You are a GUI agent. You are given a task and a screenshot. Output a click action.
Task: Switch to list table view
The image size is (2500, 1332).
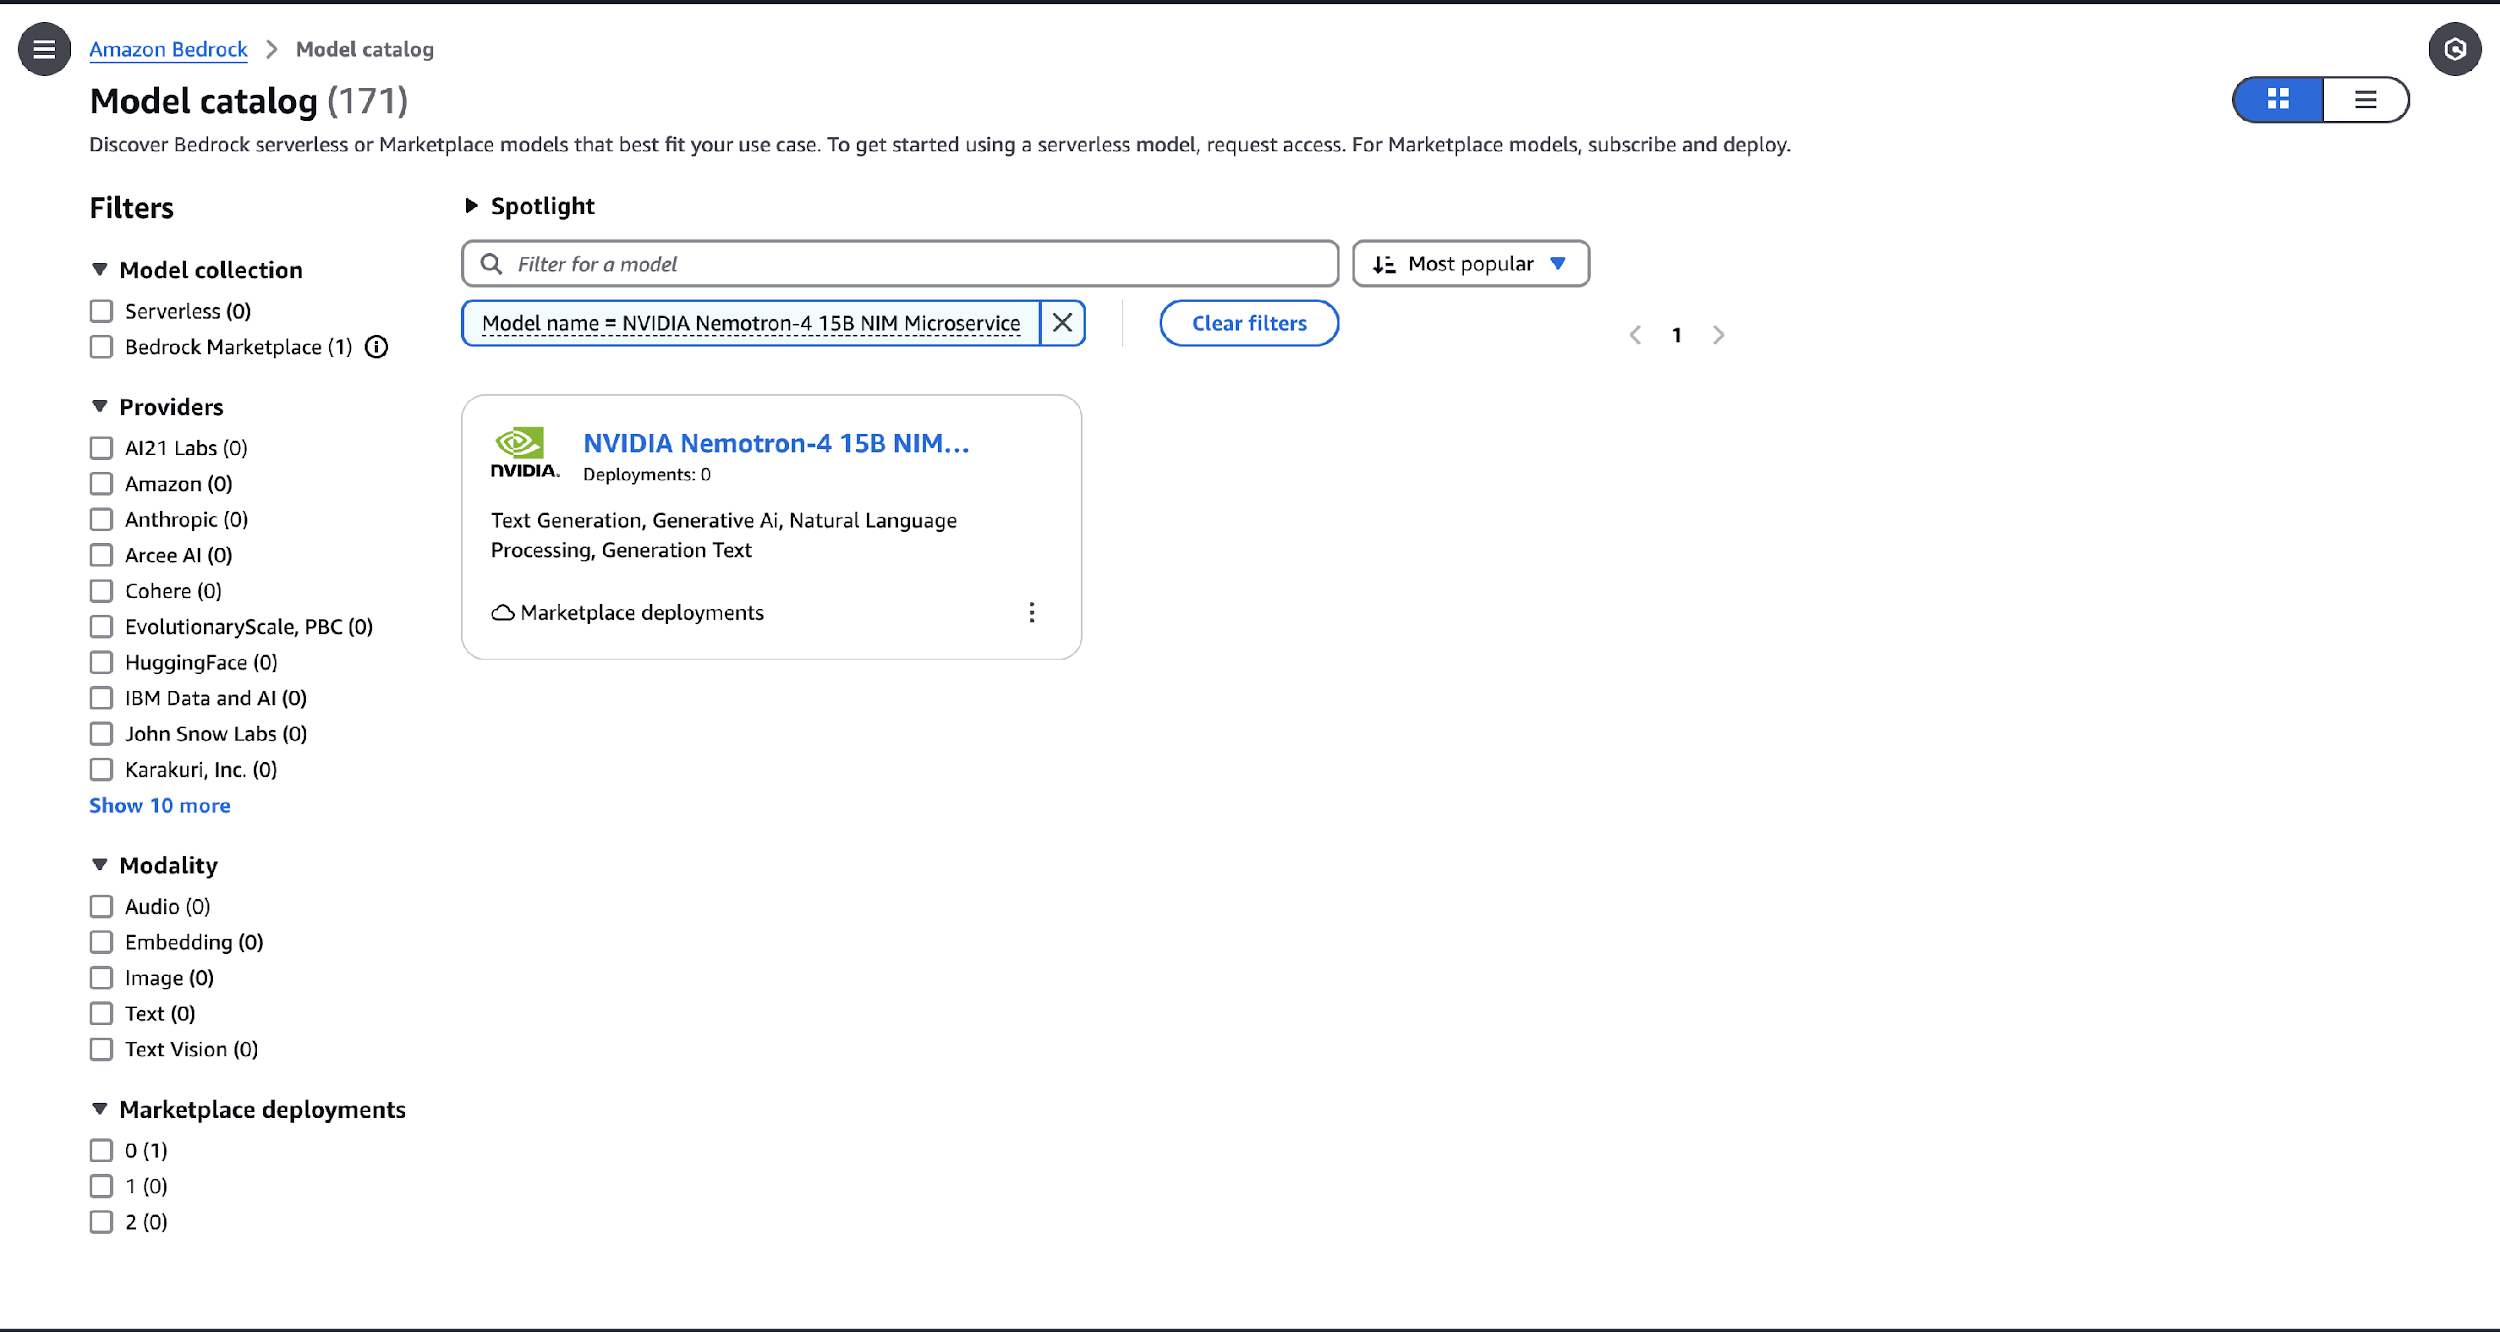click(2365, 99)
